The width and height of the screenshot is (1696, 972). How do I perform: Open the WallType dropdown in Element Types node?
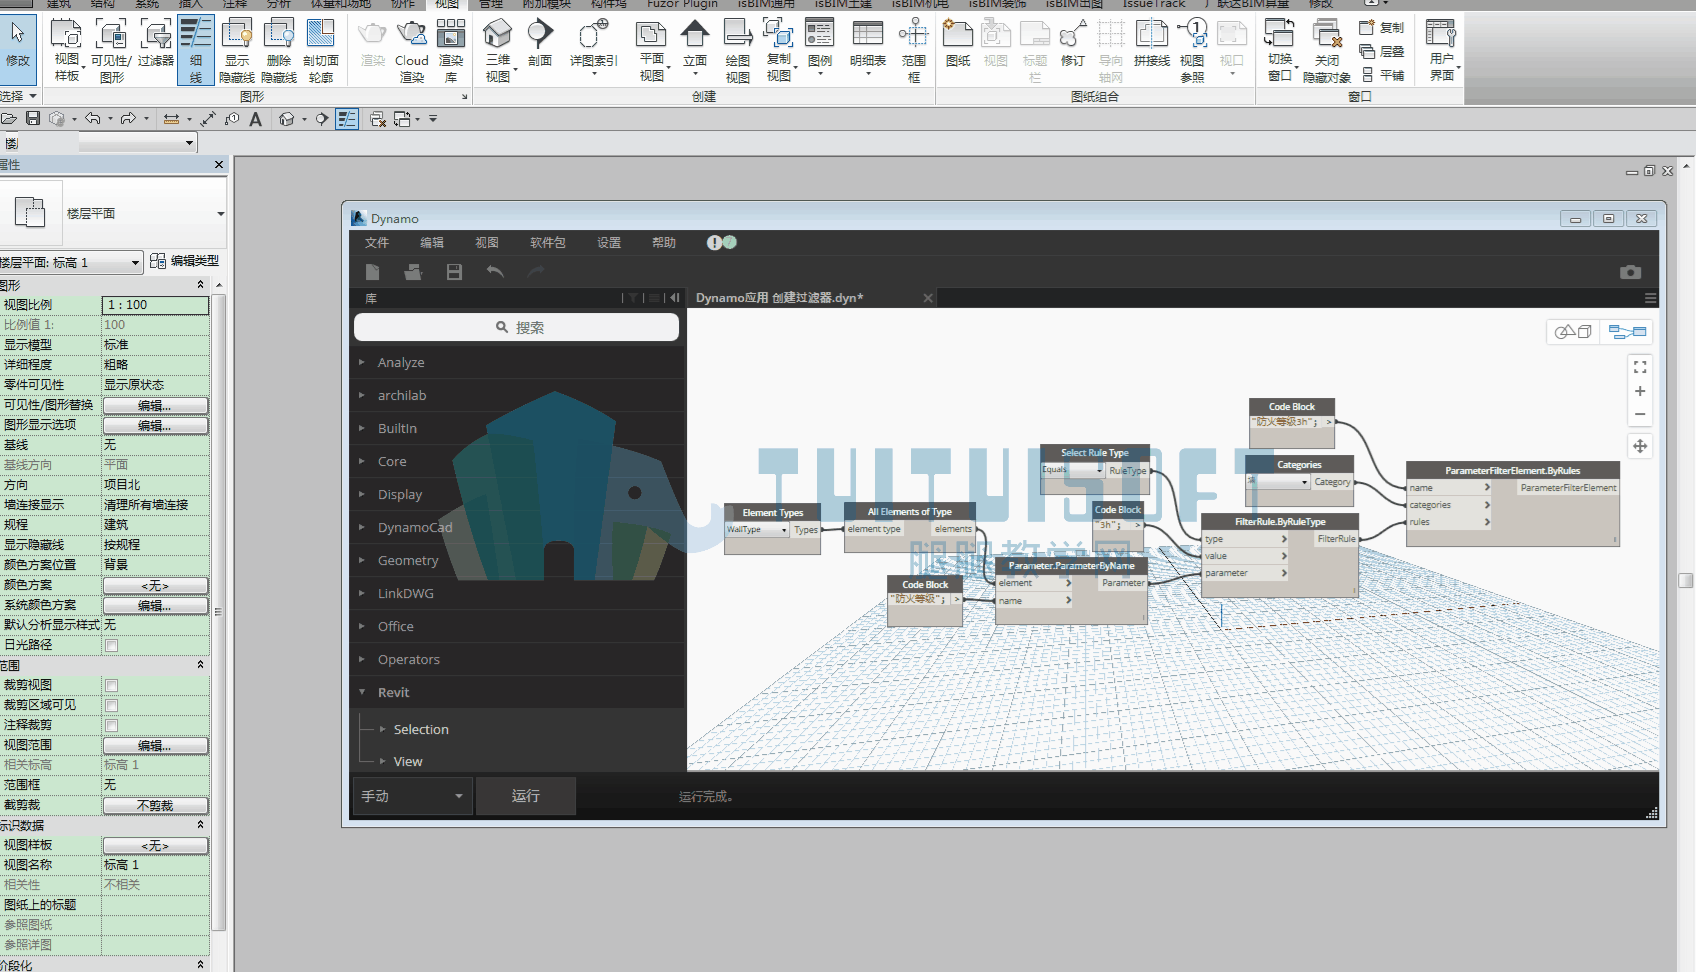click(757, 530)
